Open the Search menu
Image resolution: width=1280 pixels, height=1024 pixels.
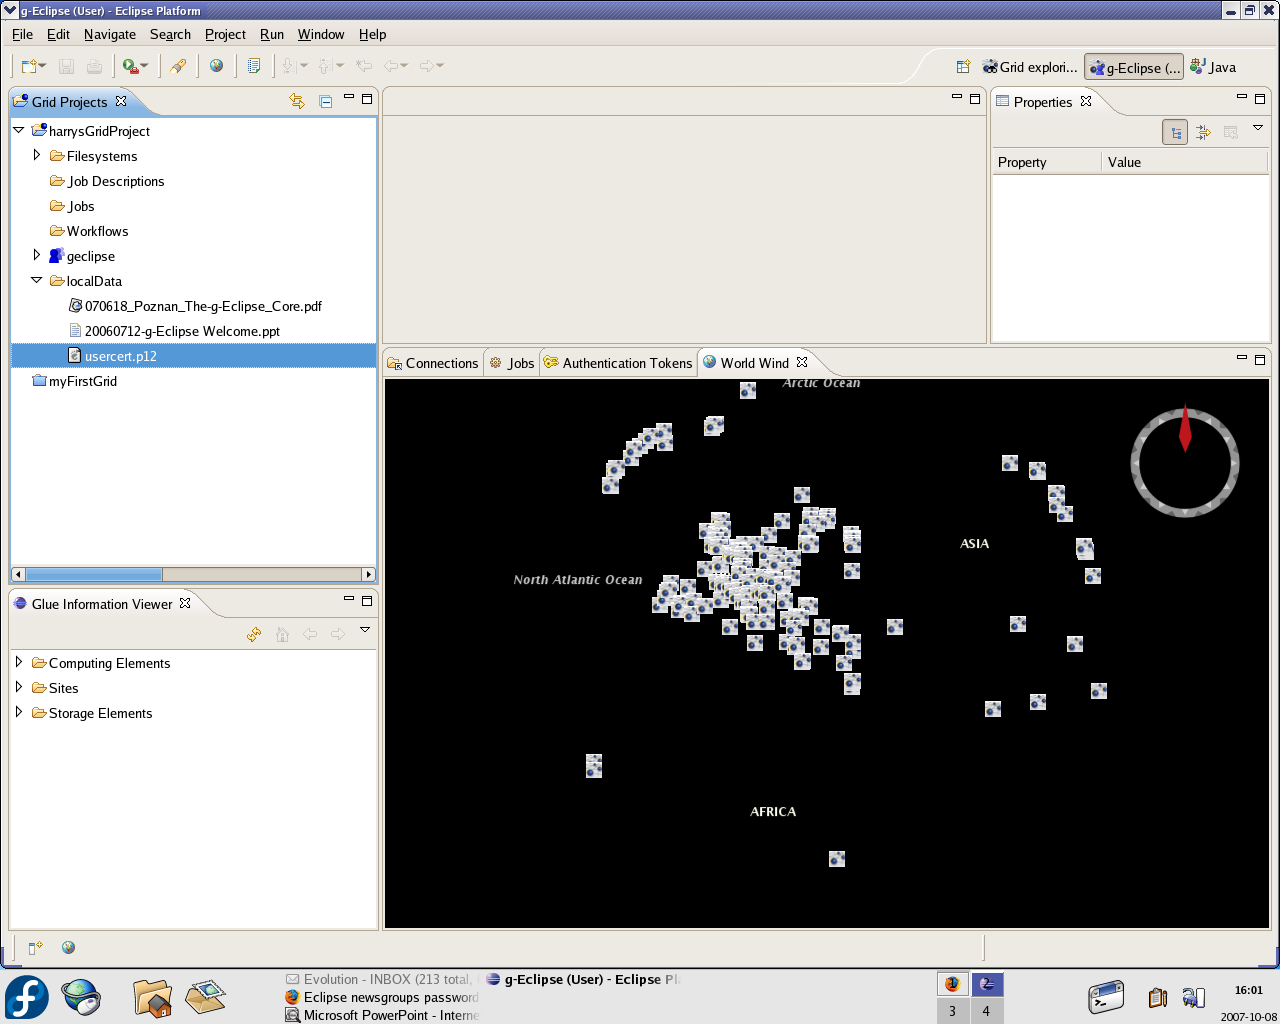tap(170, 34)
